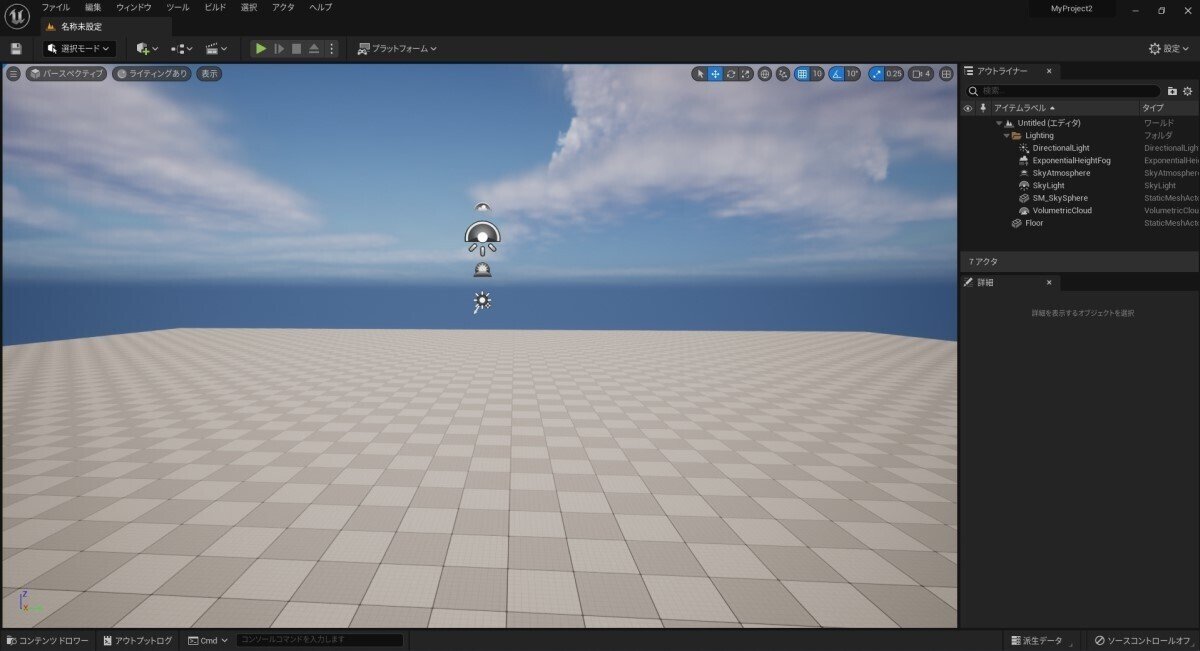Image resolution: width=1200 pixels, height=651 pixels.
Task: Open the プラットフォーム dropdown
Action: 397,48
